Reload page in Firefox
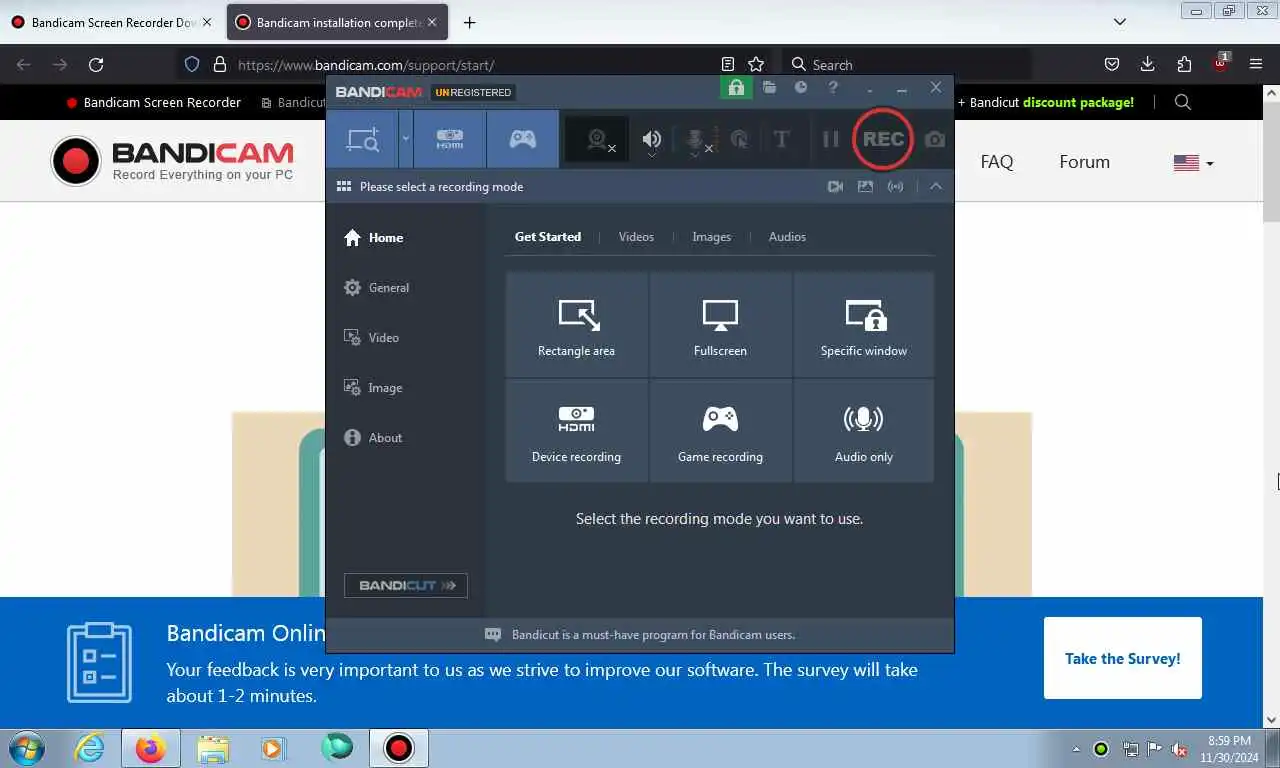The width and height of the screenshot is (1280, 768). coord(96,64)
